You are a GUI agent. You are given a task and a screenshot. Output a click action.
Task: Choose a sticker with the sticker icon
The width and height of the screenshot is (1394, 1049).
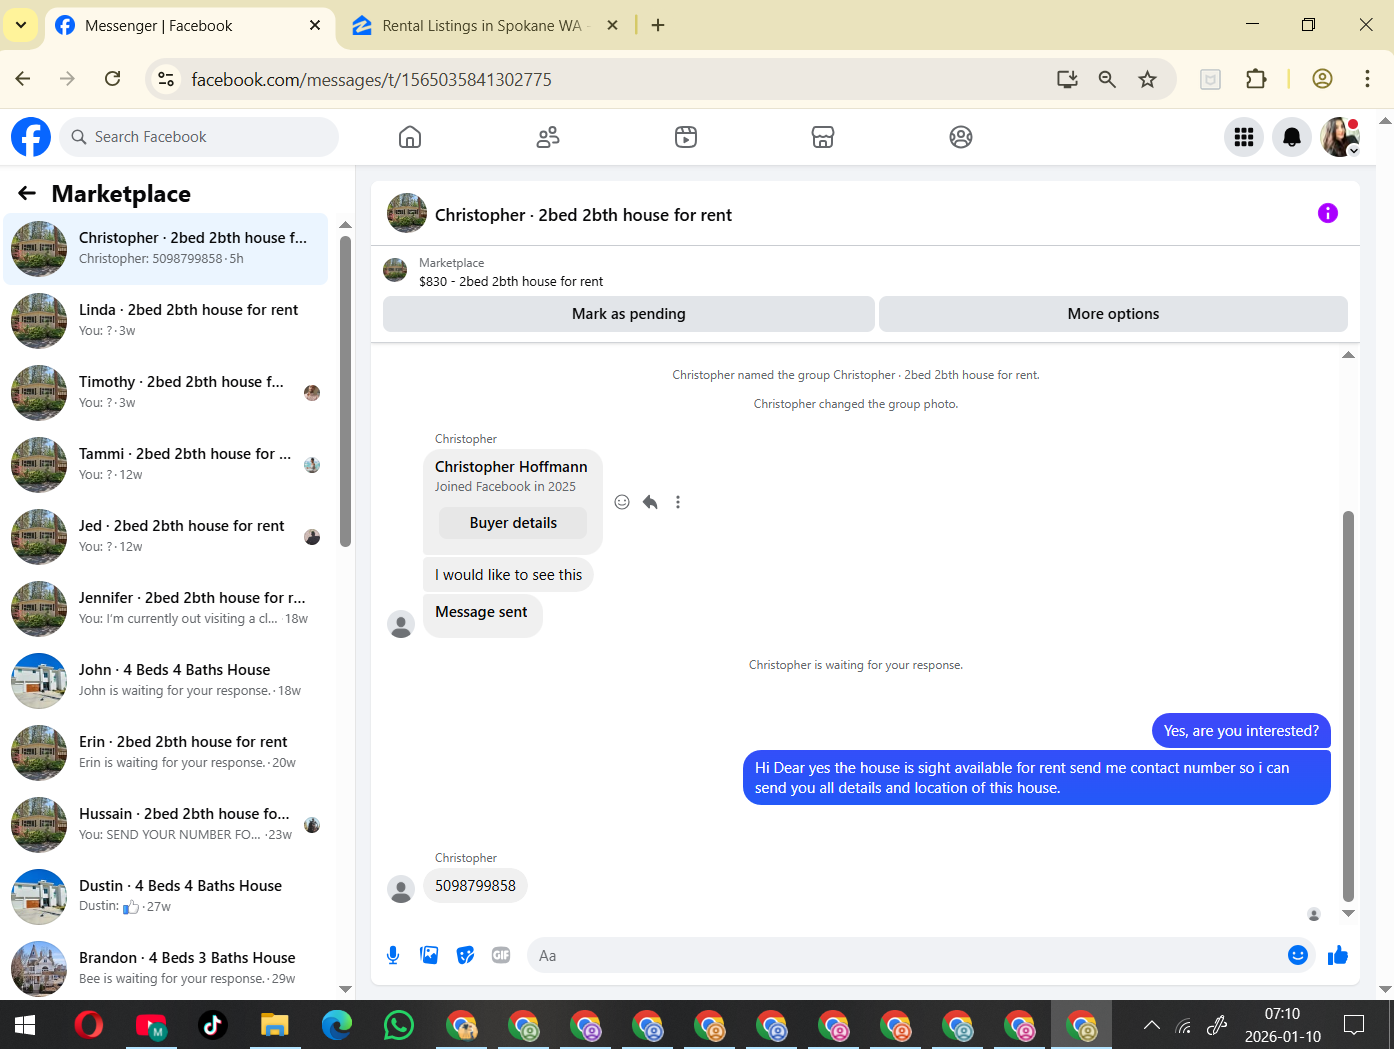pos(465,955)
